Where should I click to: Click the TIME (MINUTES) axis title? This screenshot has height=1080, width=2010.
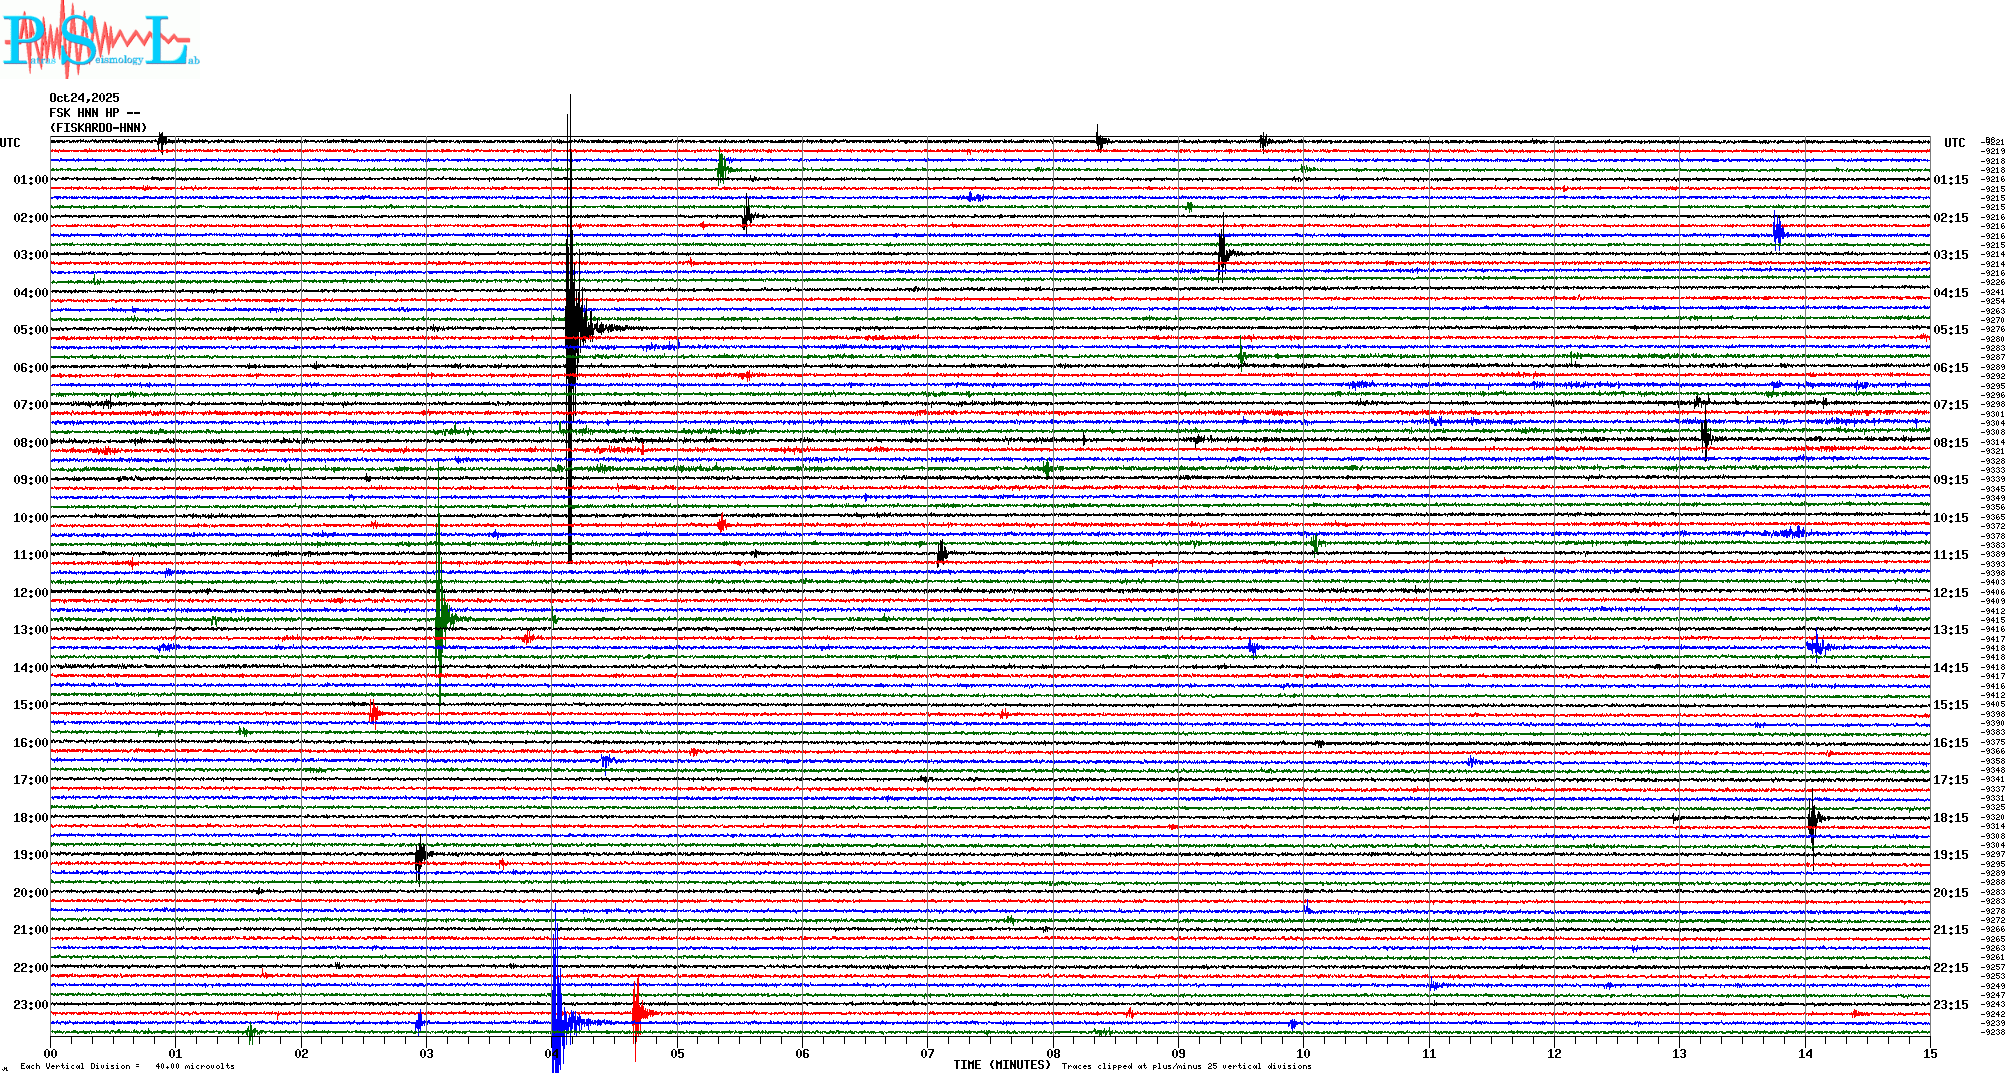(x=1002, y=1065)
